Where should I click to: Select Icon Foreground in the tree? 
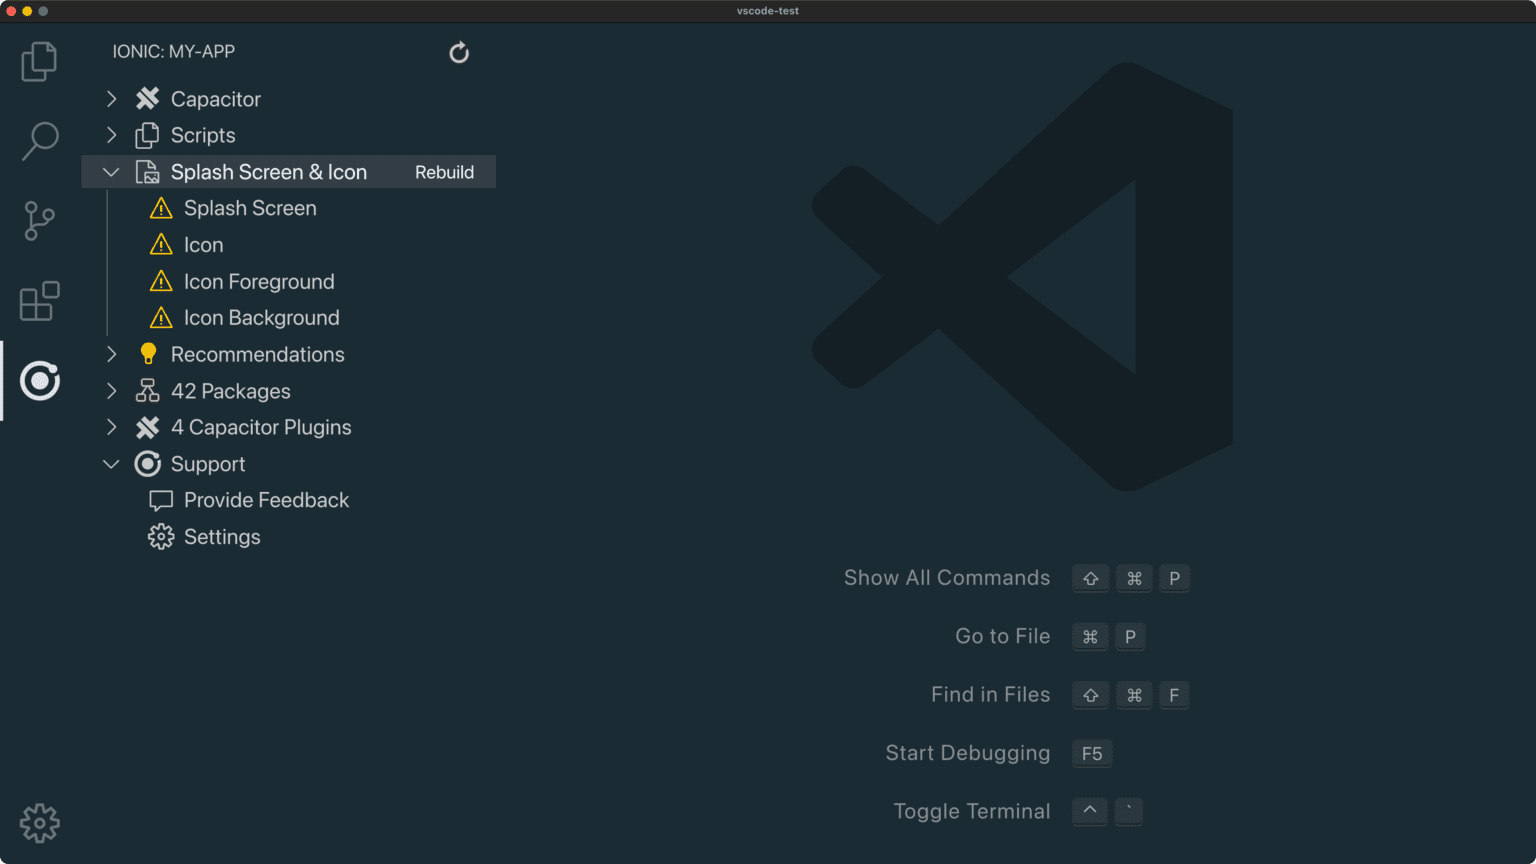[259, 281]
